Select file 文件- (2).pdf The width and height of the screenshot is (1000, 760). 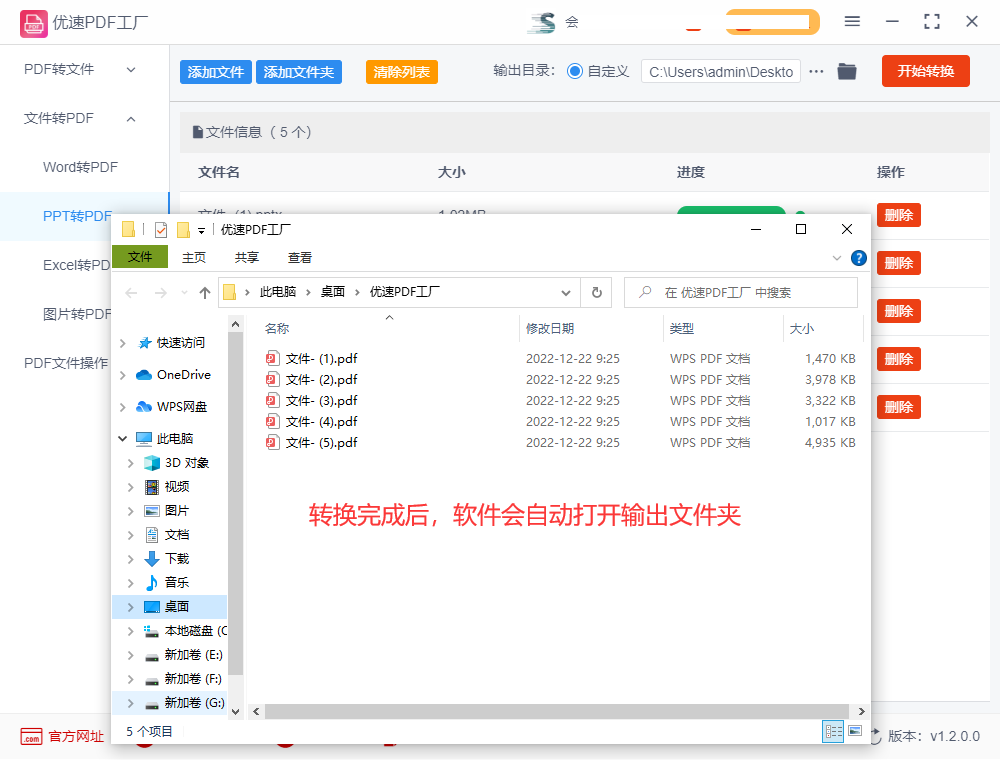pyautogui.click(x=321, y=379)
